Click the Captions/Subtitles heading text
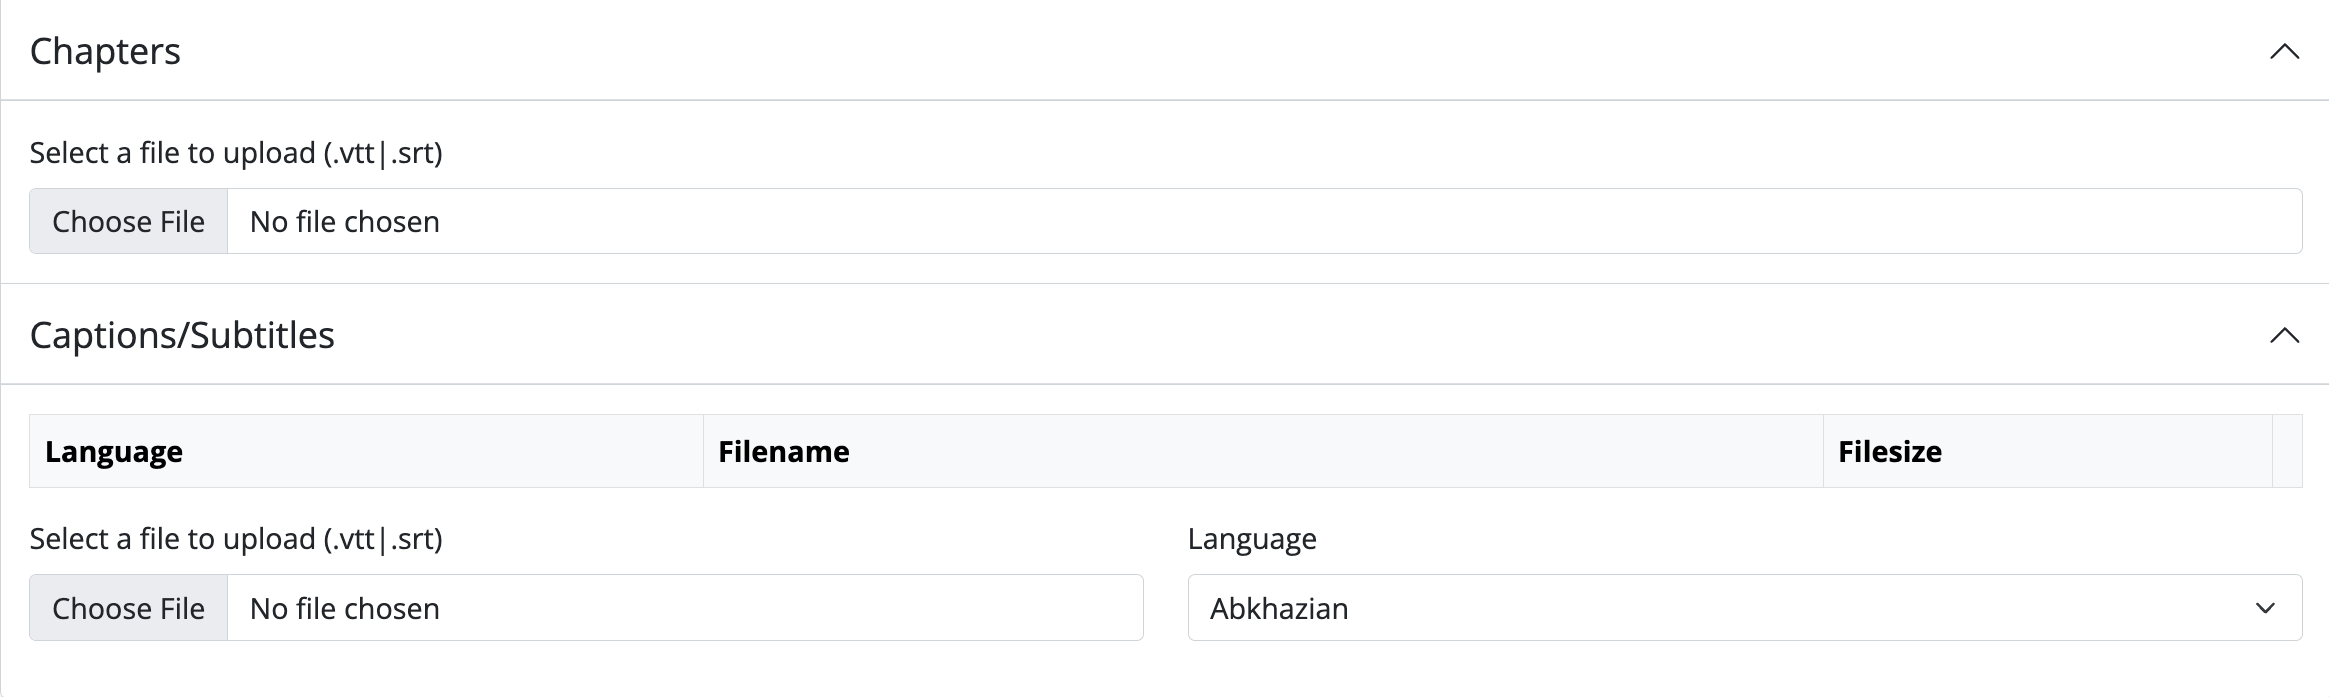The height and width of the screenshot is (697, 2329). [x=182, y=336]
